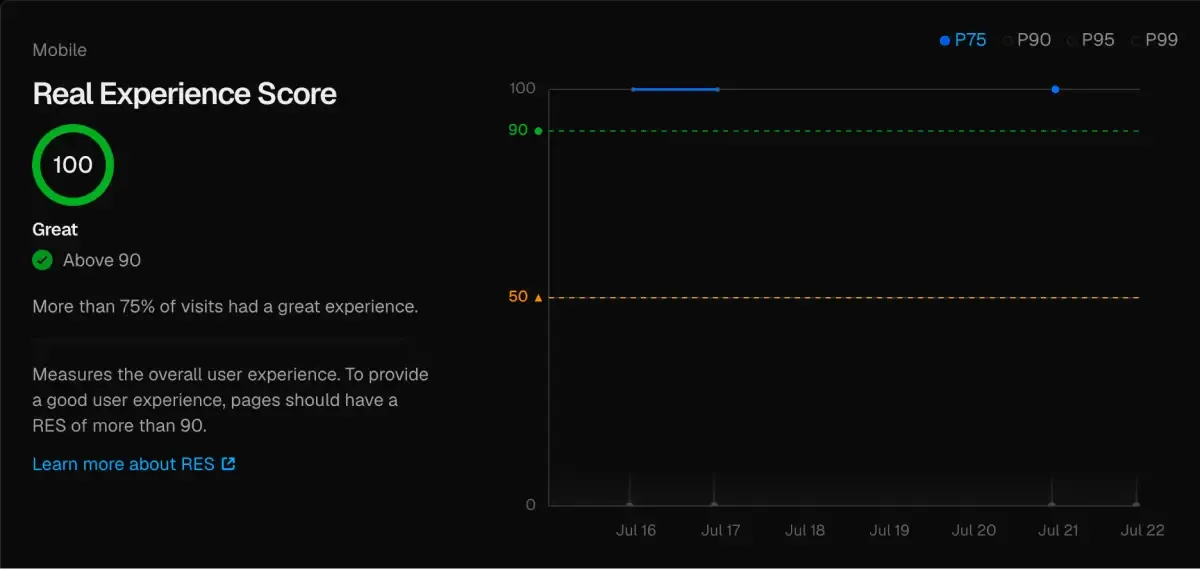Click the blue data point above Jul 21
This screenshot has width=1200, height=569.
1055,89
